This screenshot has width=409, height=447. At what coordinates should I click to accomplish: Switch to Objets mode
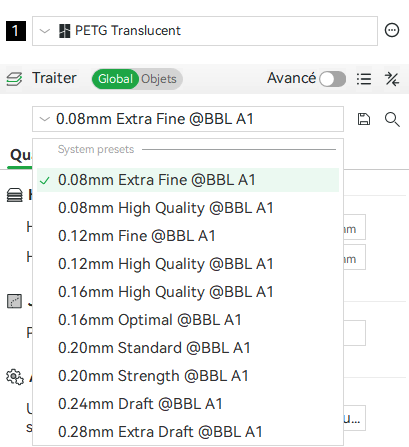(x=159, y=79)
